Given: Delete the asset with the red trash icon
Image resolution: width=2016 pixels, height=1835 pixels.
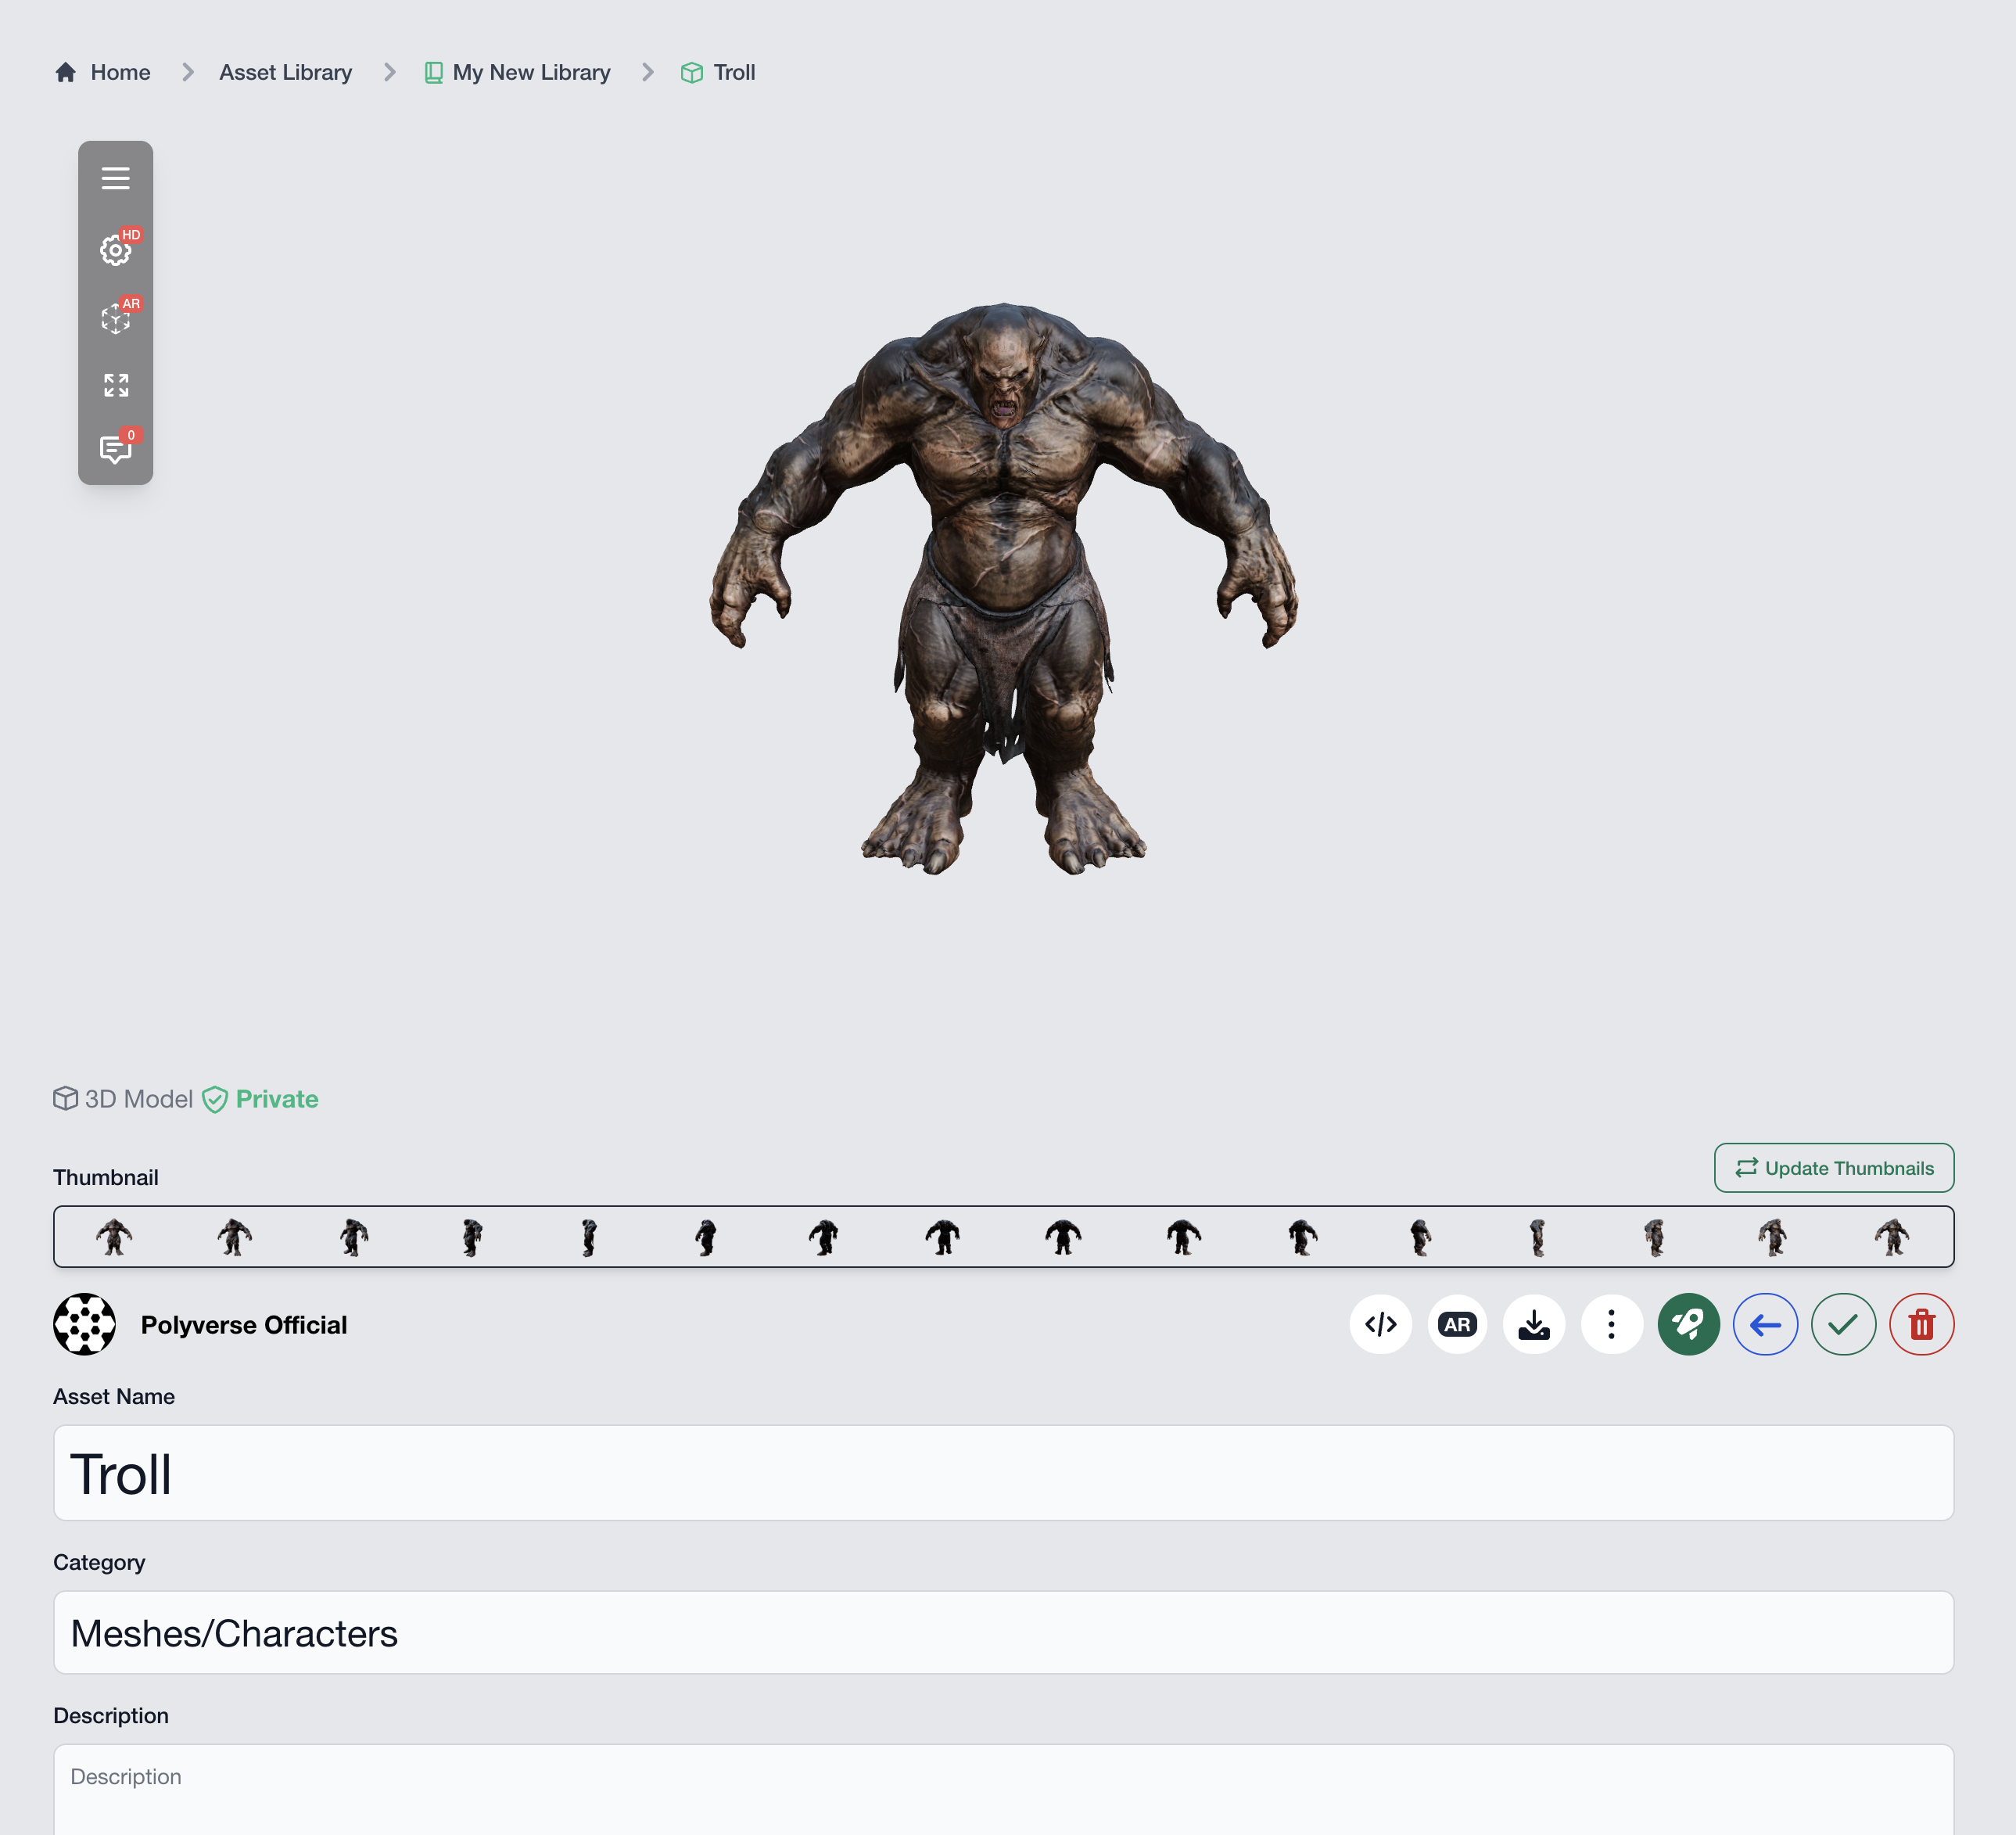Looking at the screenshot, I should tap(1921, 1324).
